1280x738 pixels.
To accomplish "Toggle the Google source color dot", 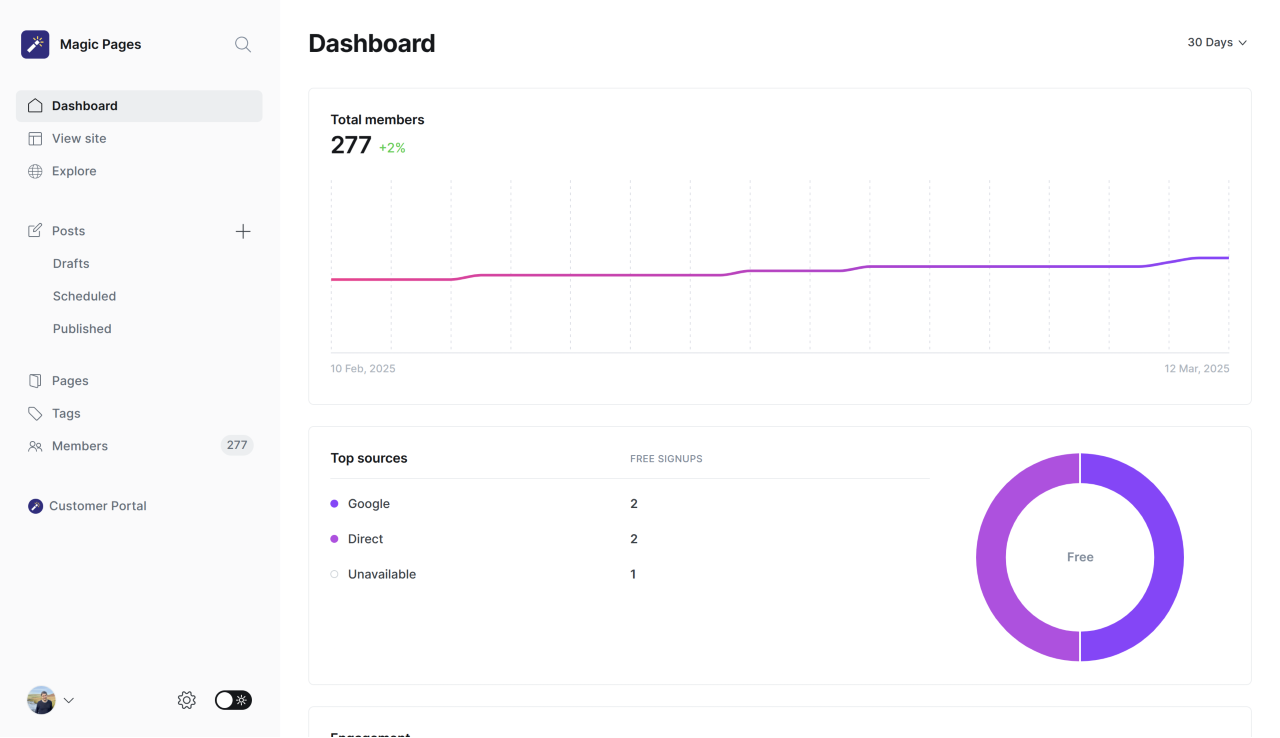I will click(x=333, y=504).
